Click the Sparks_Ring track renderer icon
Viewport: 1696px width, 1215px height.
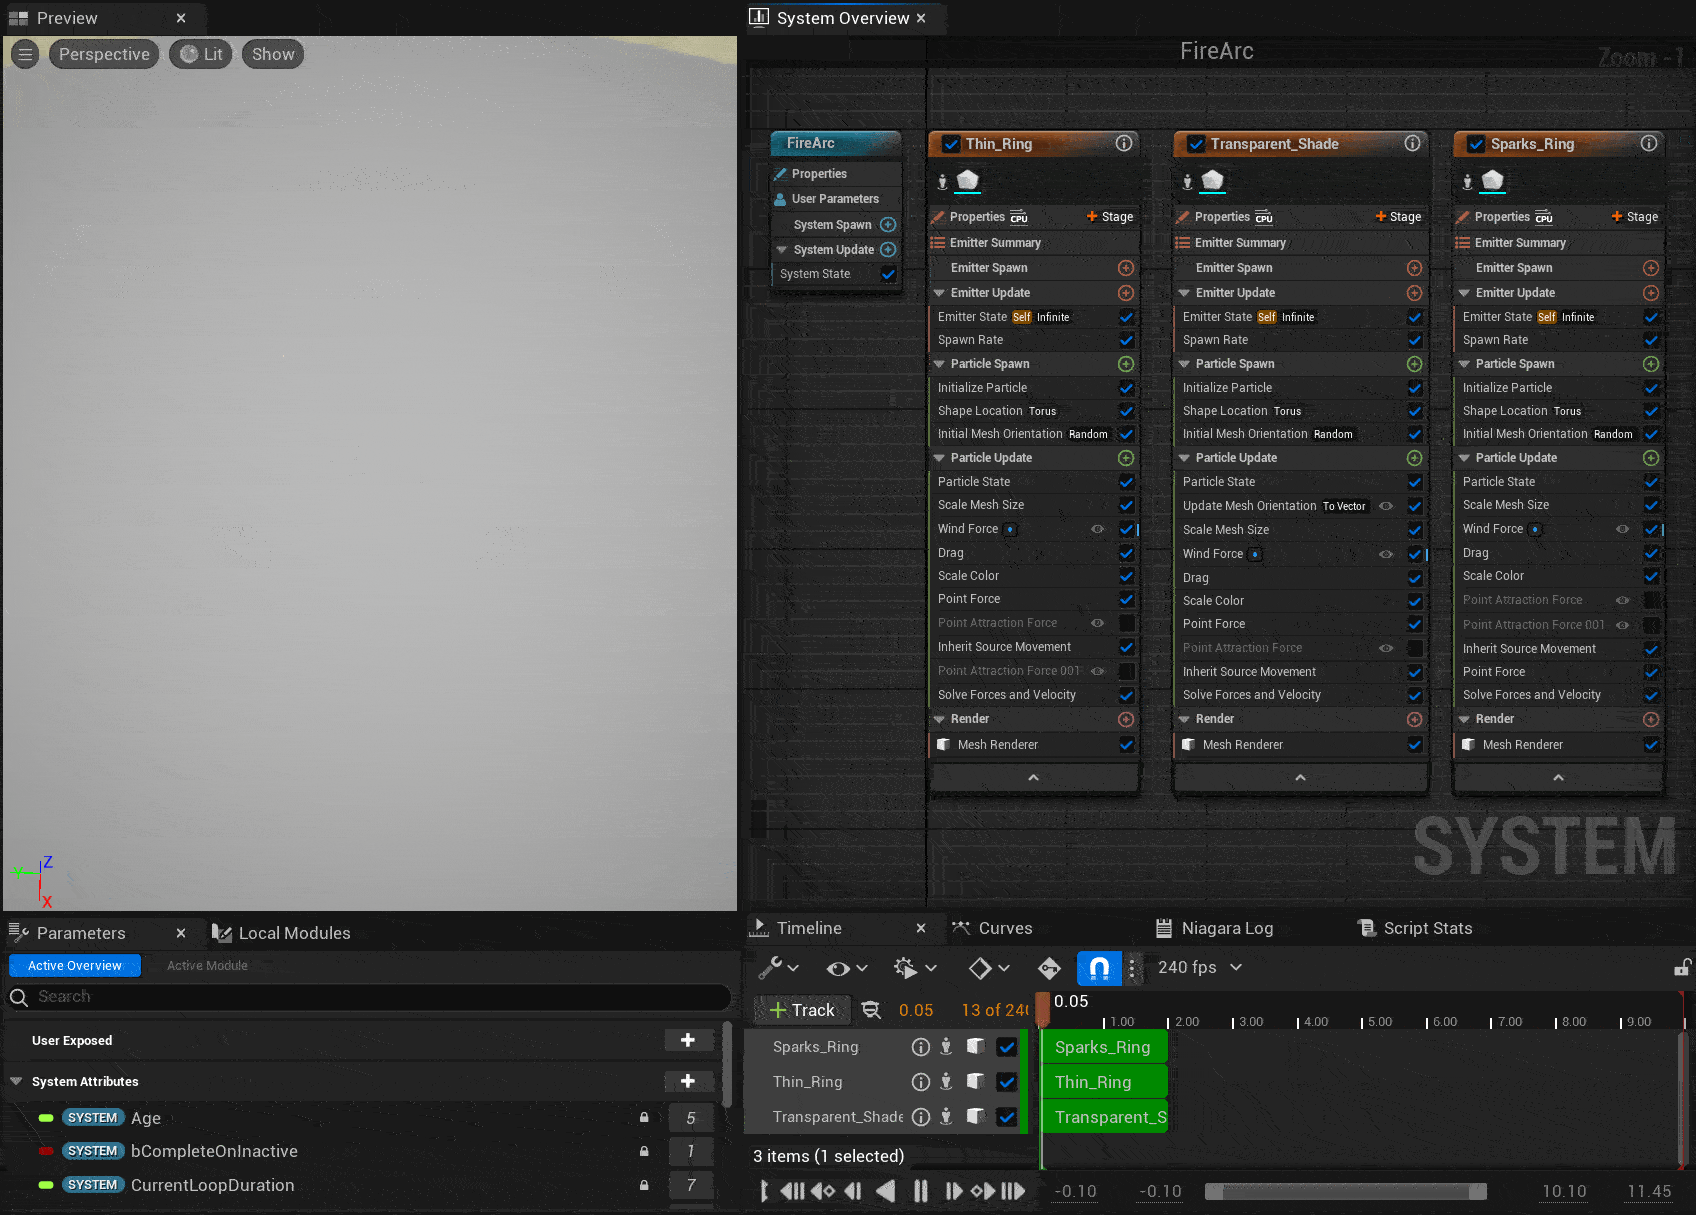click(975, 1046)
